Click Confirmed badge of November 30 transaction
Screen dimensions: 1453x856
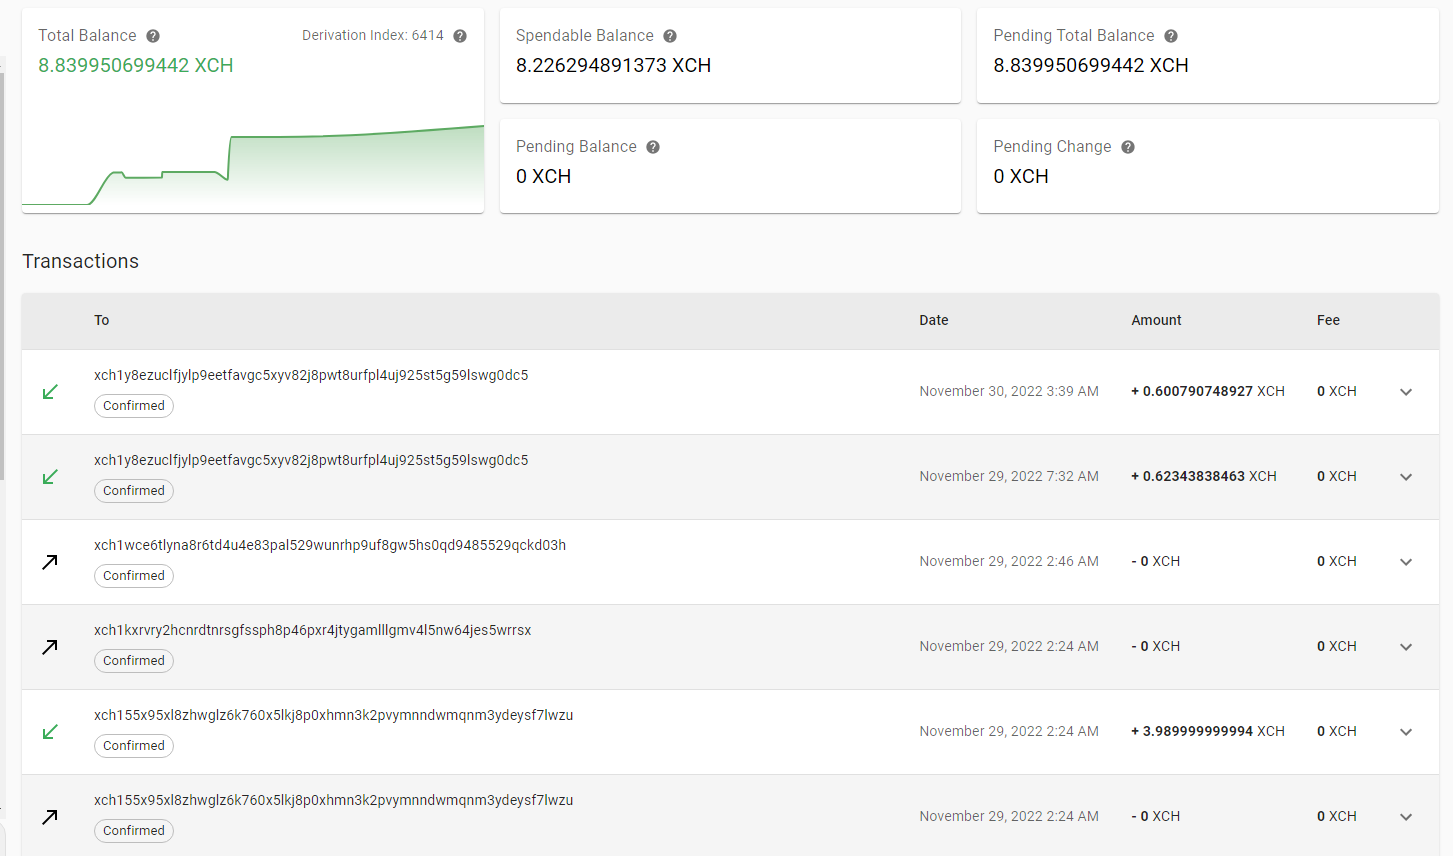coord(134,406)
